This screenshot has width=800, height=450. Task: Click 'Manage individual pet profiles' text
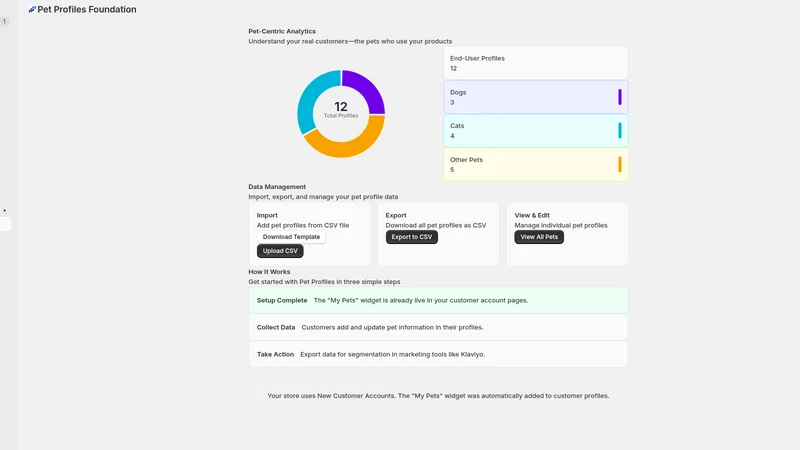[x=561, y=225]
